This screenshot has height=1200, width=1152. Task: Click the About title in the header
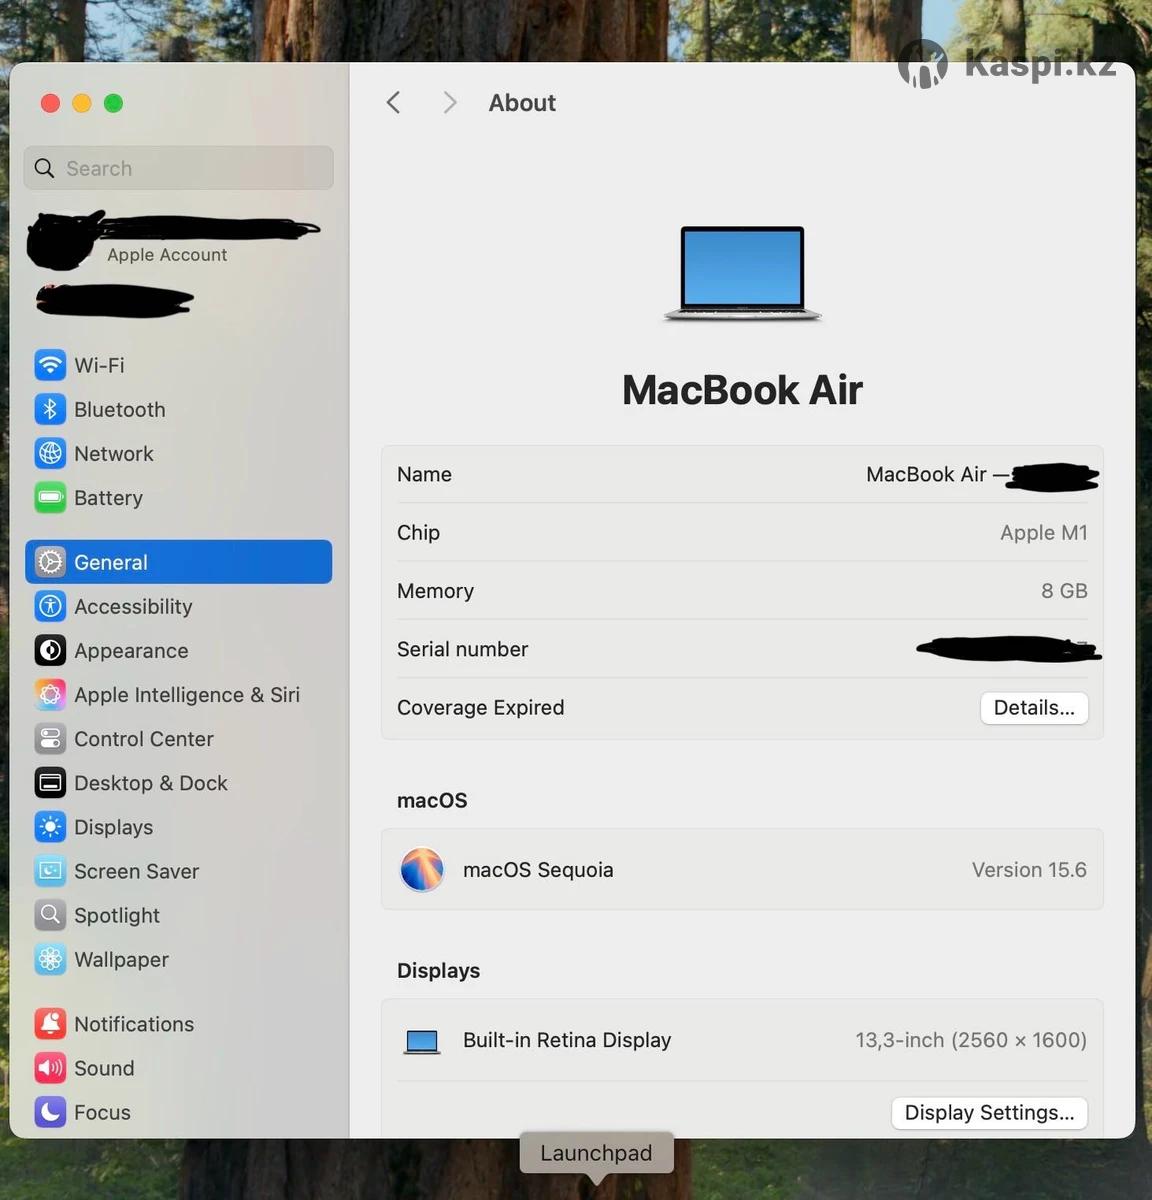522,103
